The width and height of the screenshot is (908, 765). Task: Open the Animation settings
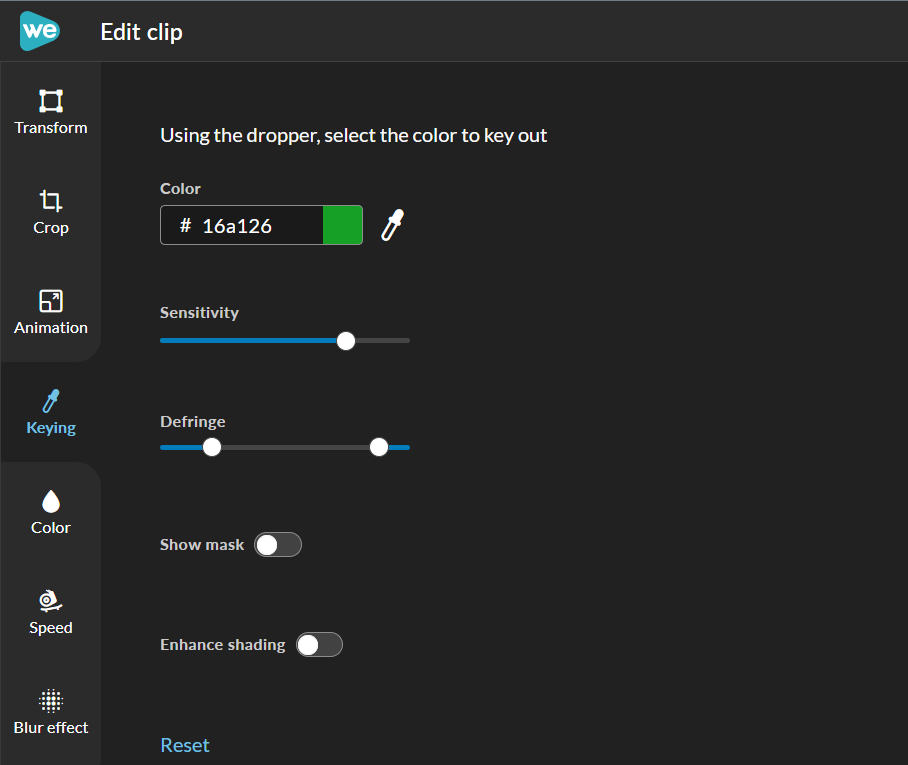click(x=51, y=312)
